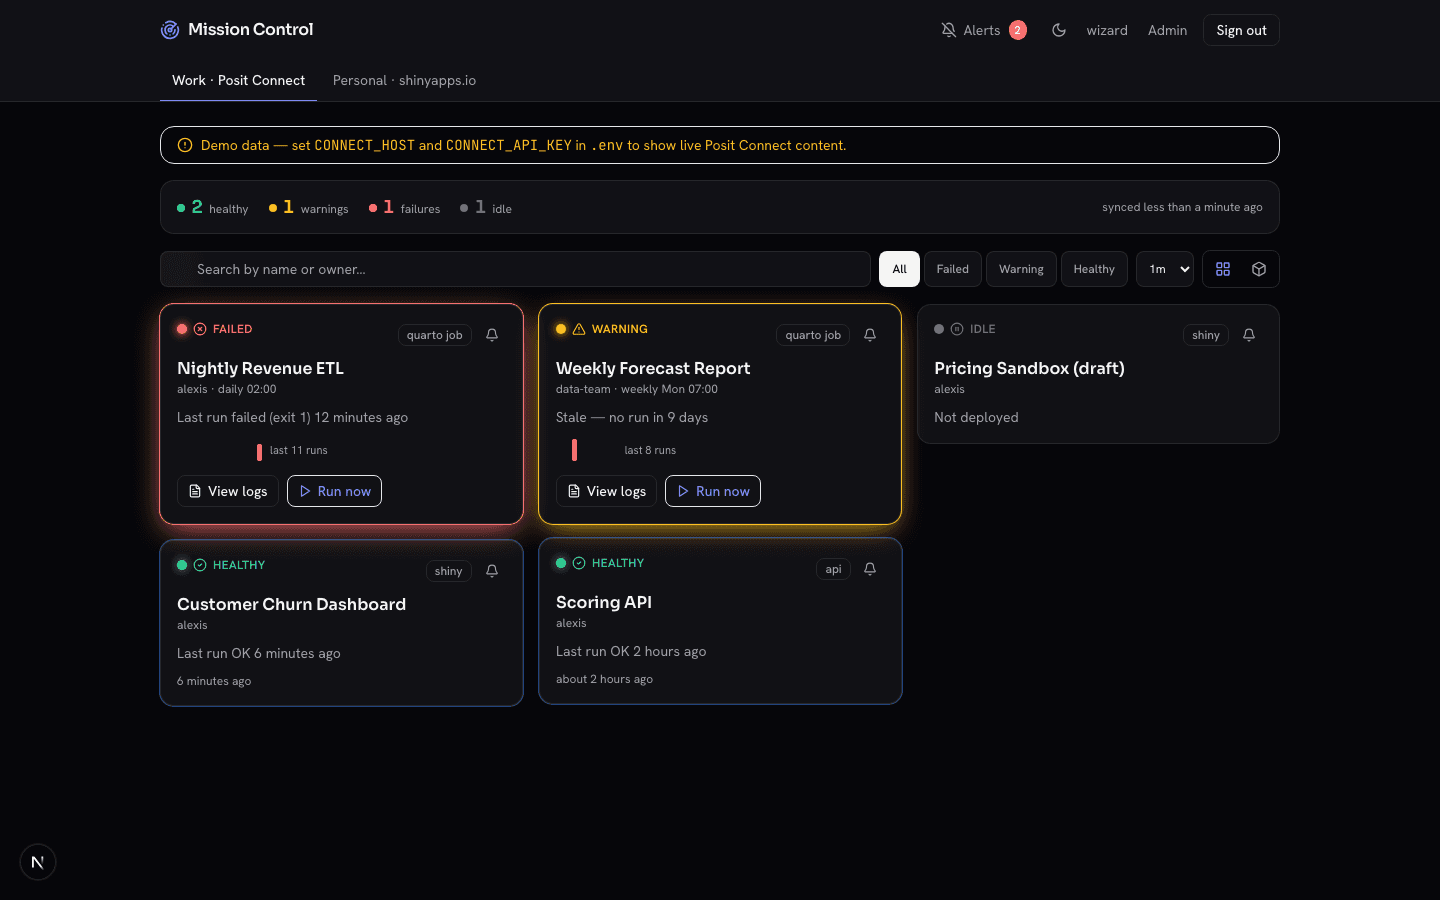
Task: Click synced less than a minute ago text
Action: click(1182, 207)
